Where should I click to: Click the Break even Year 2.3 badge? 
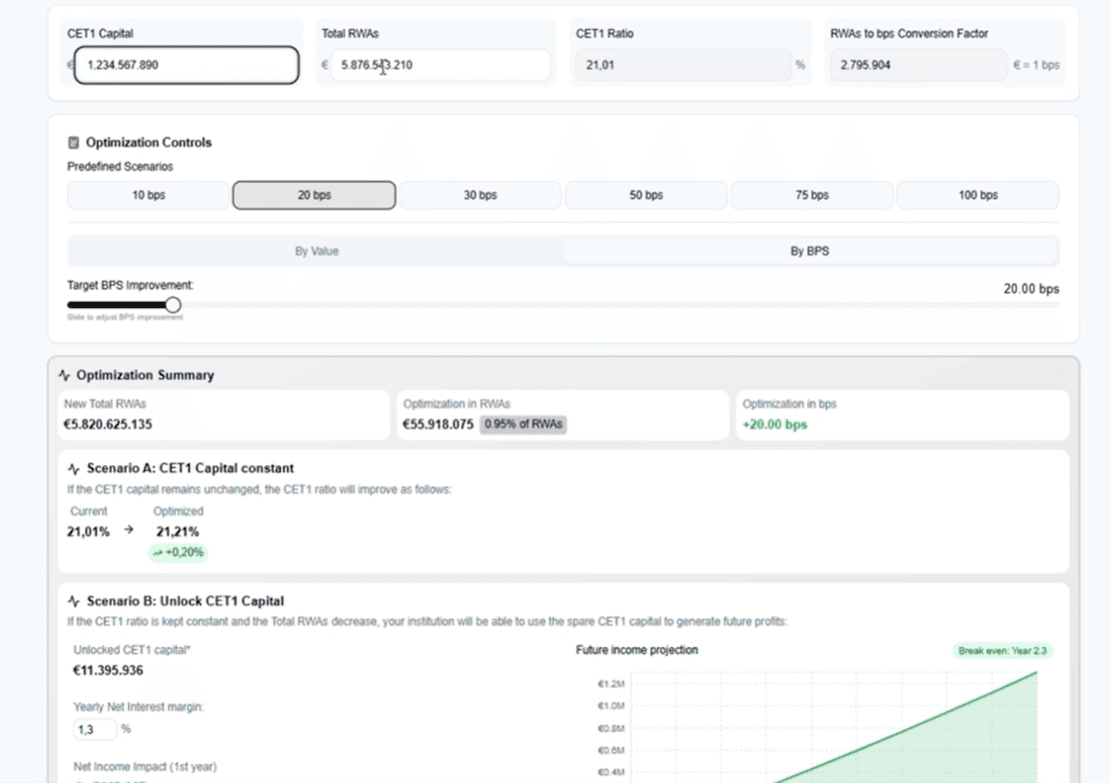[x=1002, y=651]
